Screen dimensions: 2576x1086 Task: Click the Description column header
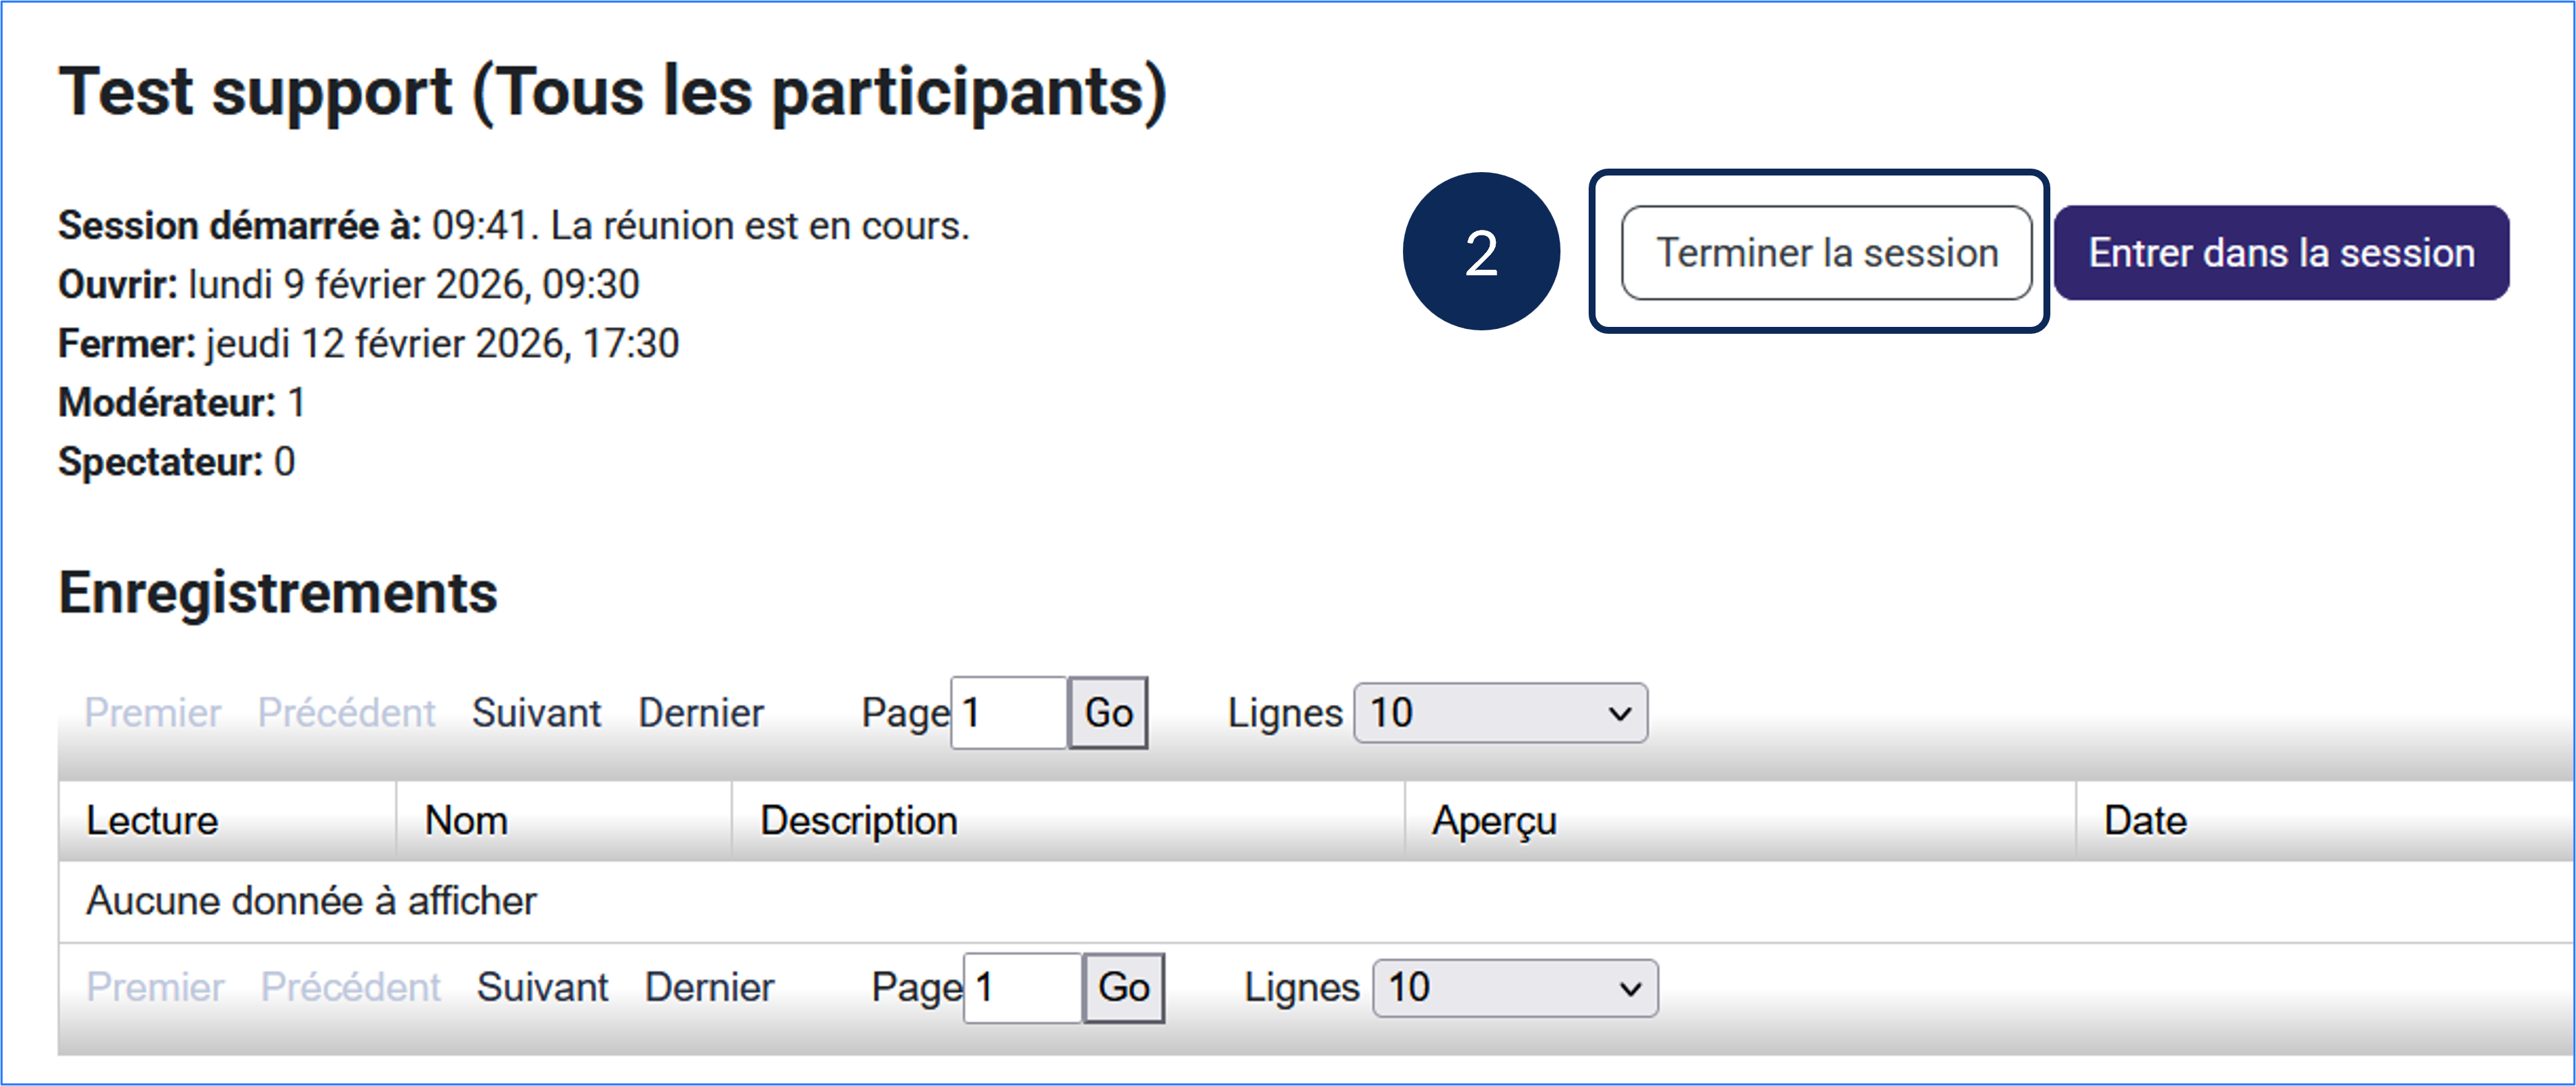(858, 821)
